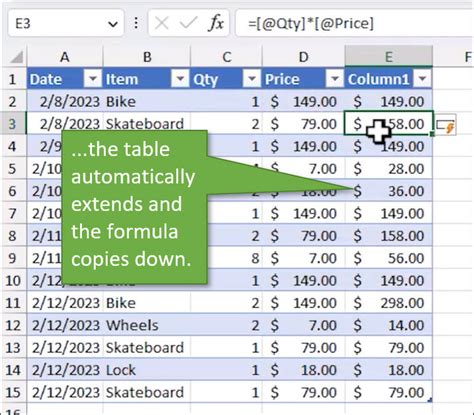
Task: Select row 3 header
Action: (x=13, y=124)
